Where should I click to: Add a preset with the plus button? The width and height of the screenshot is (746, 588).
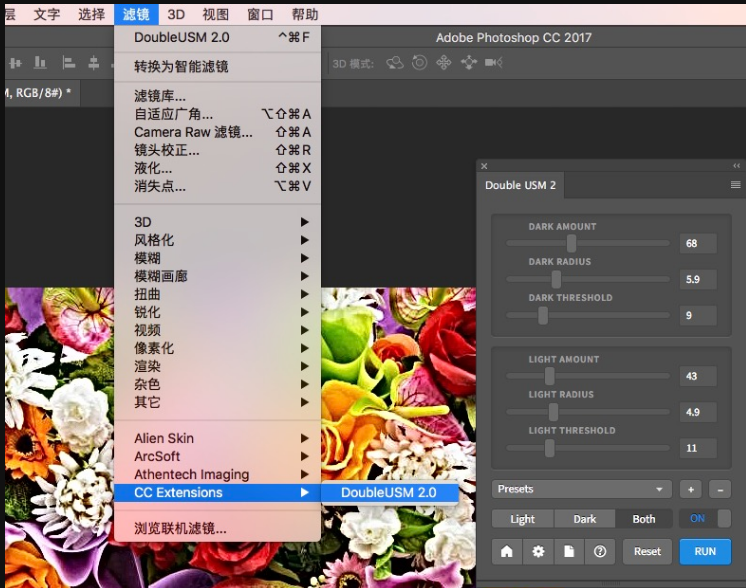690,489
